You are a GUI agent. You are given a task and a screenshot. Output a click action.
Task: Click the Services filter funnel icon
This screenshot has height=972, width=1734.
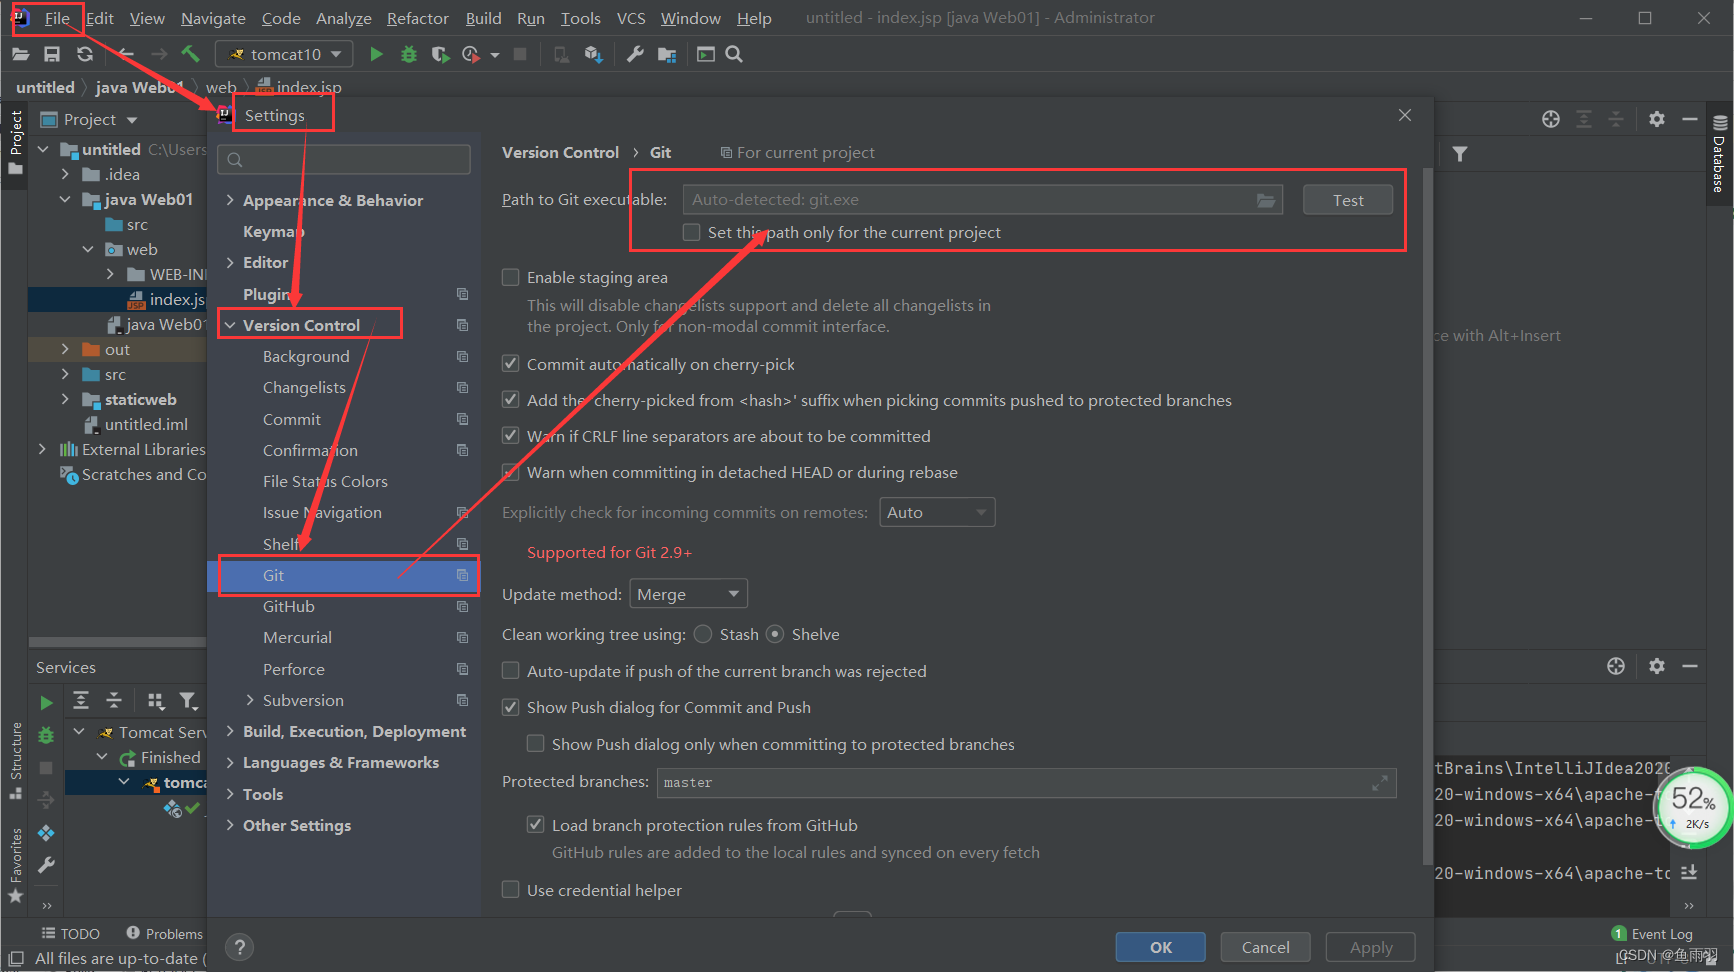point(187,701)
